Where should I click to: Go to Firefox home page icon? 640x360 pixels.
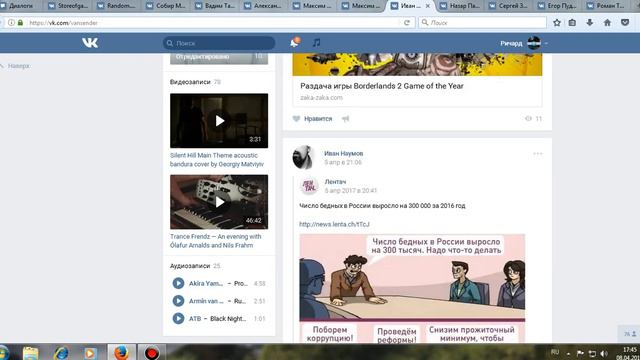(607, 23)
